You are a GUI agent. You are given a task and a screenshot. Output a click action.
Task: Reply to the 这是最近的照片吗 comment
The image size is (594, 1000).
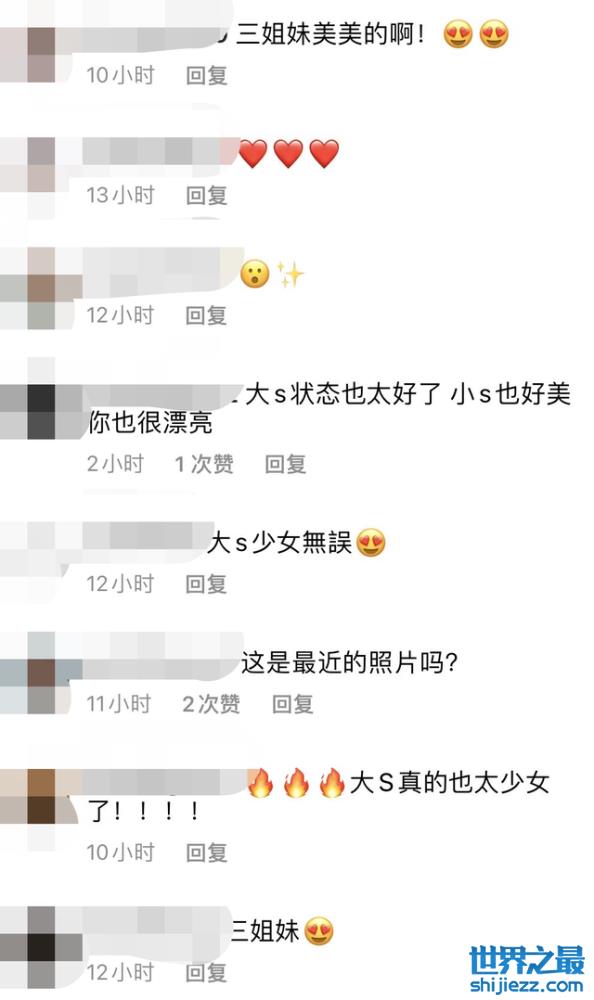292,704
